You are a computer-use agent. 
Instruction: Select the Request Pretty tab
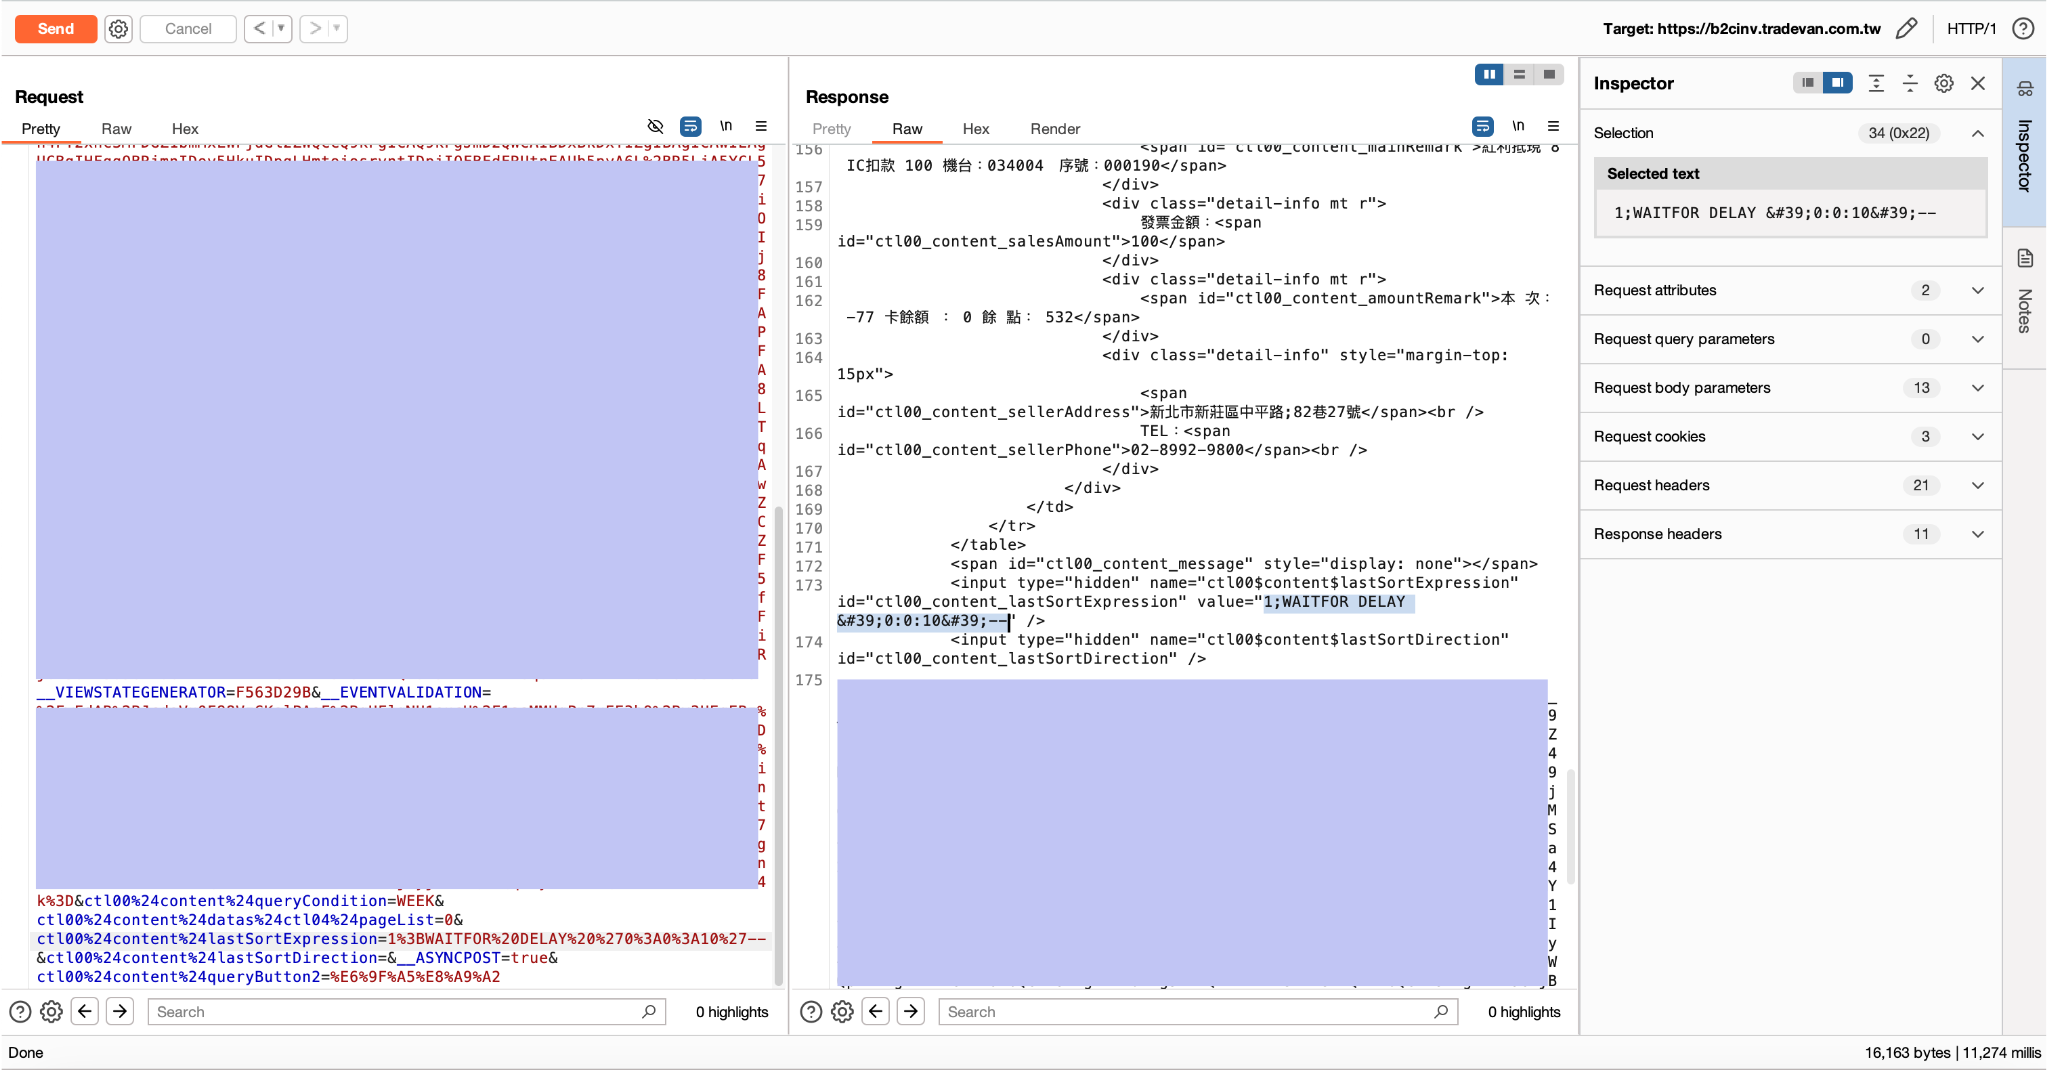tap(41, 129)
